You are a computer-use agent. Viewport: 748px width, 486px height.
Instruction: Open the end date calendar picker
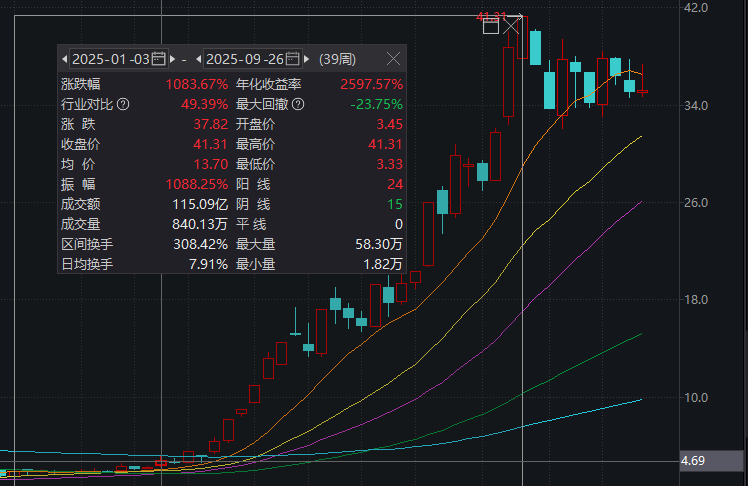[x=295, y=59]
